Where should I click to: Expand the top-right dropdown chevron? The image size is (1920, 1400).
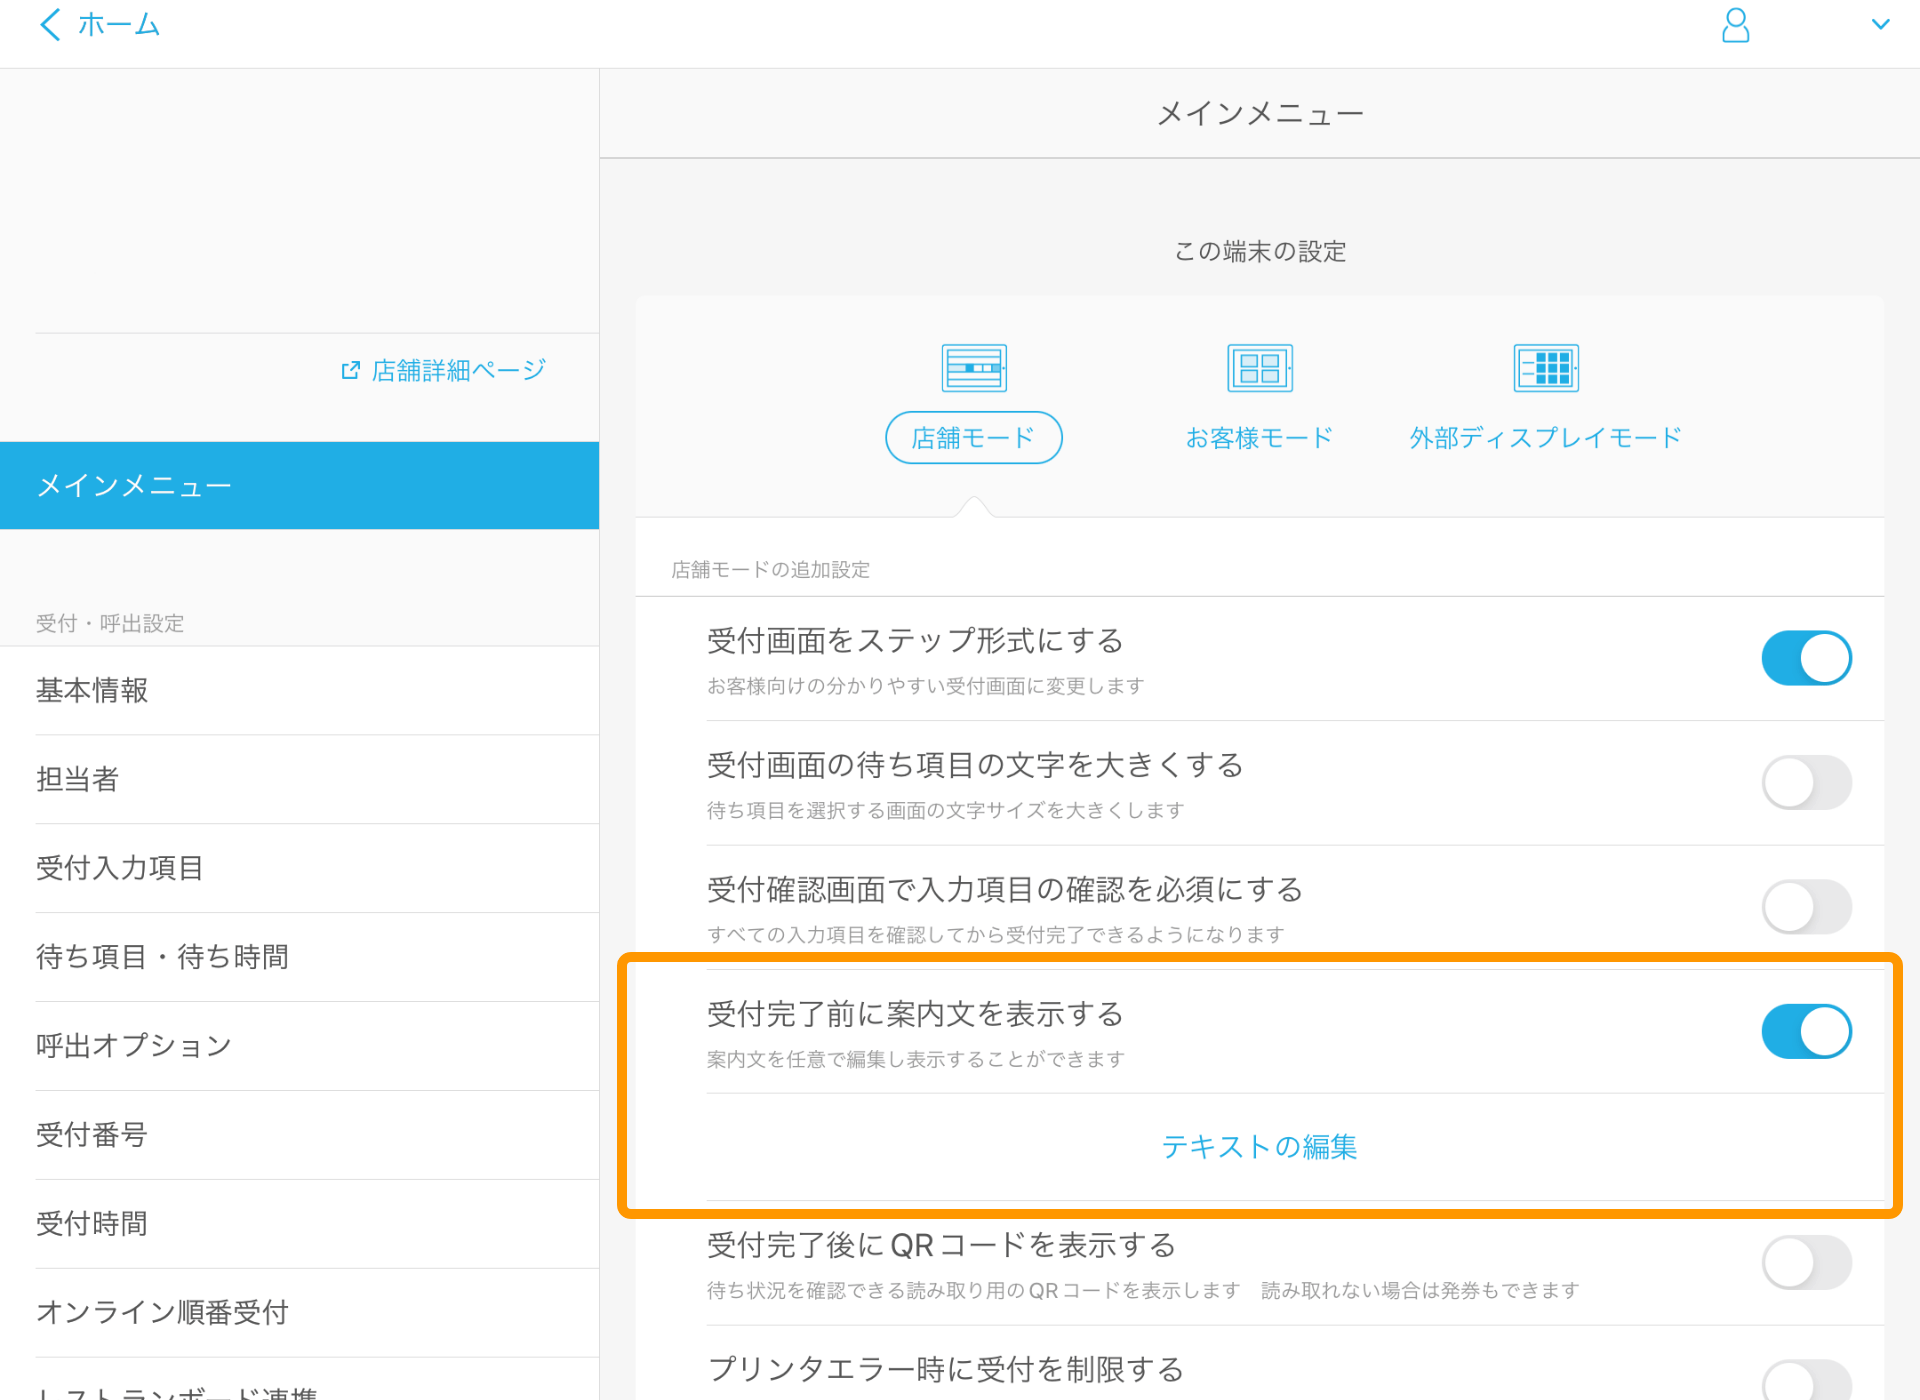click(x=1880, y=24)
